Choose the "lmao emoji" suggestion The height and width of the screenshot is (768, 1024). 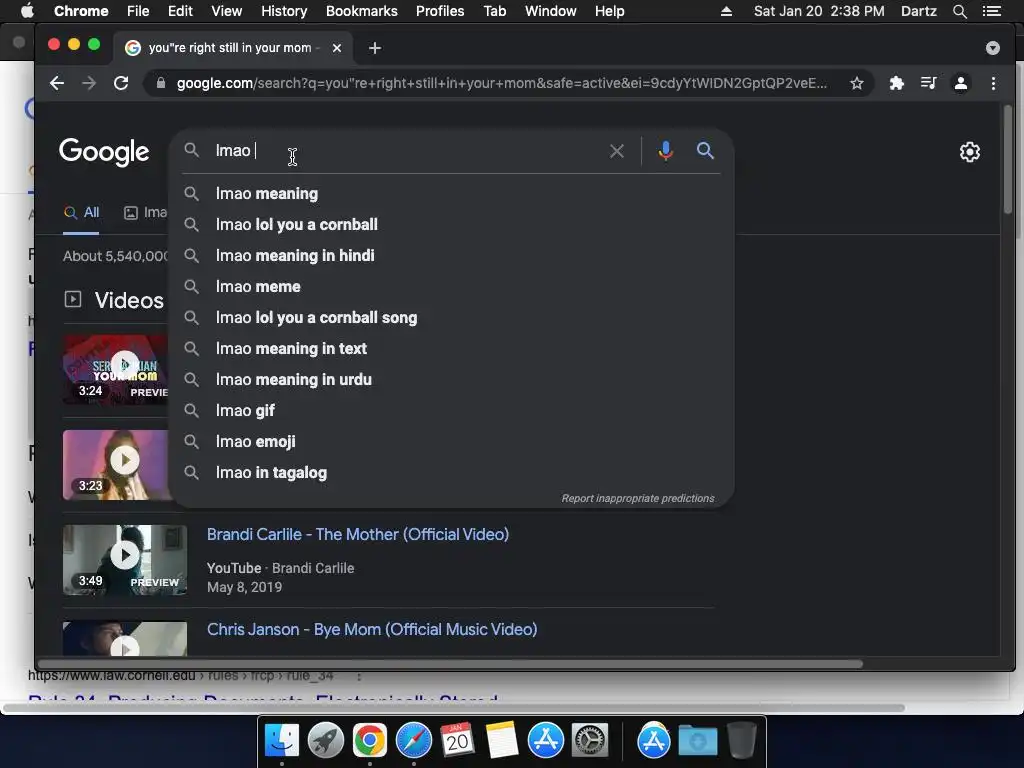[x=451, y=441]
